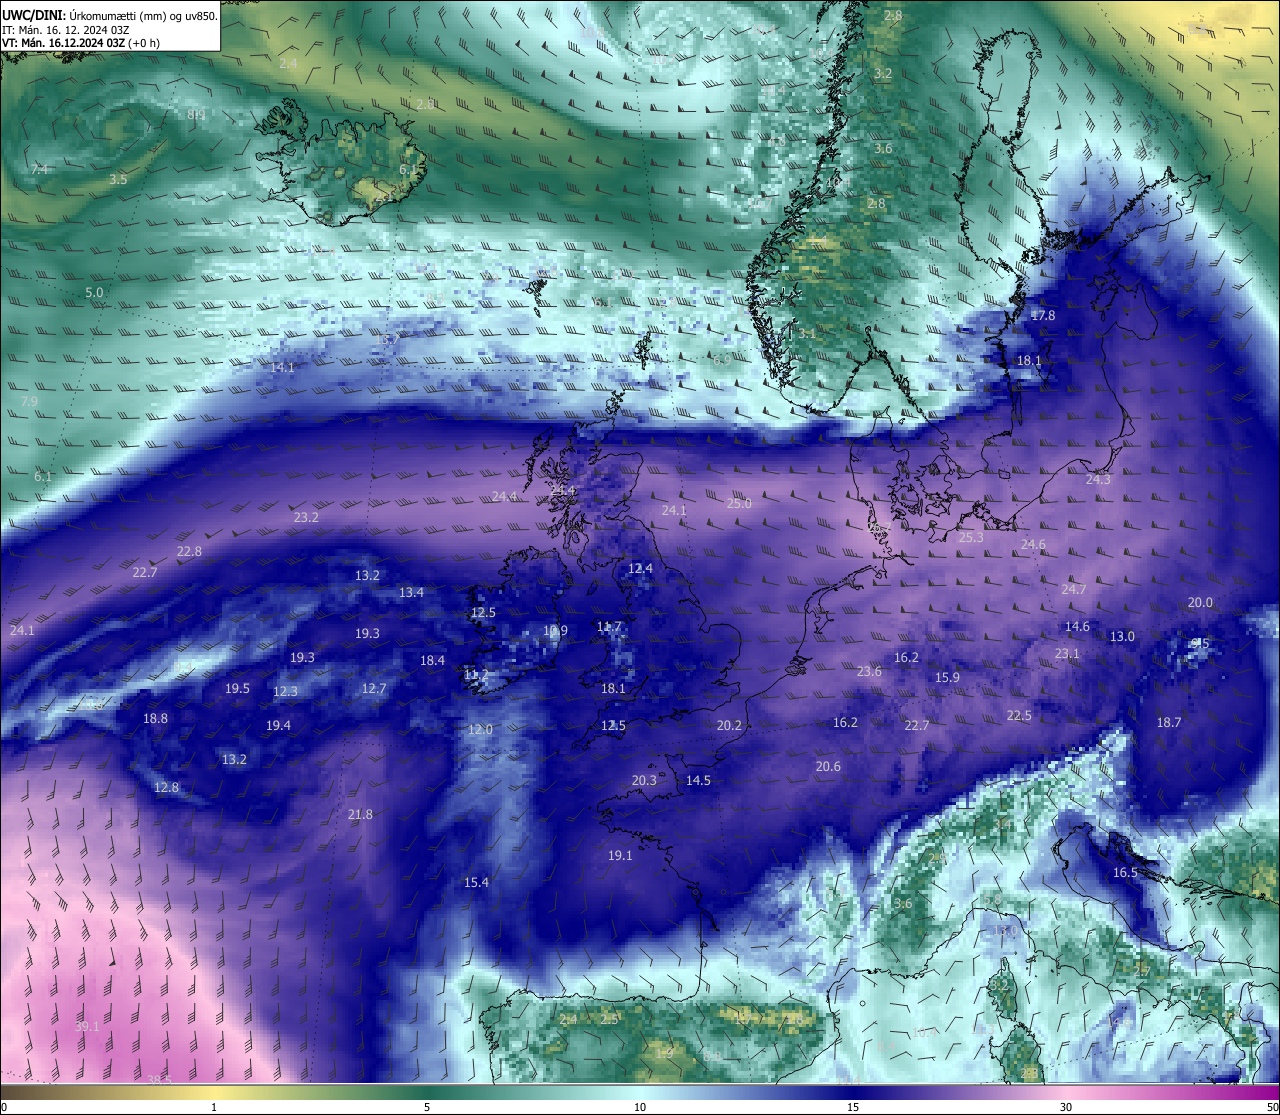This screenshot has width=1280, height=1115.
Task: Click the 24.4 value on the map
Action: (x=504, y=496)
